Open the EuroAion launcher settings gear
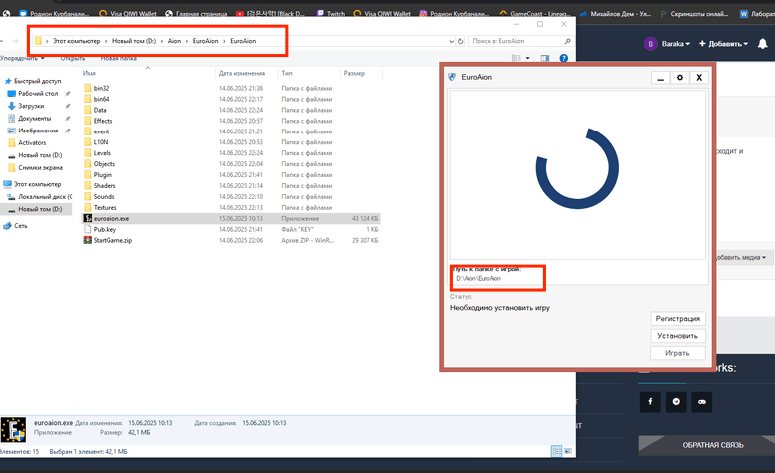Viewport: 775px width, 473px height. click(679, 77)
